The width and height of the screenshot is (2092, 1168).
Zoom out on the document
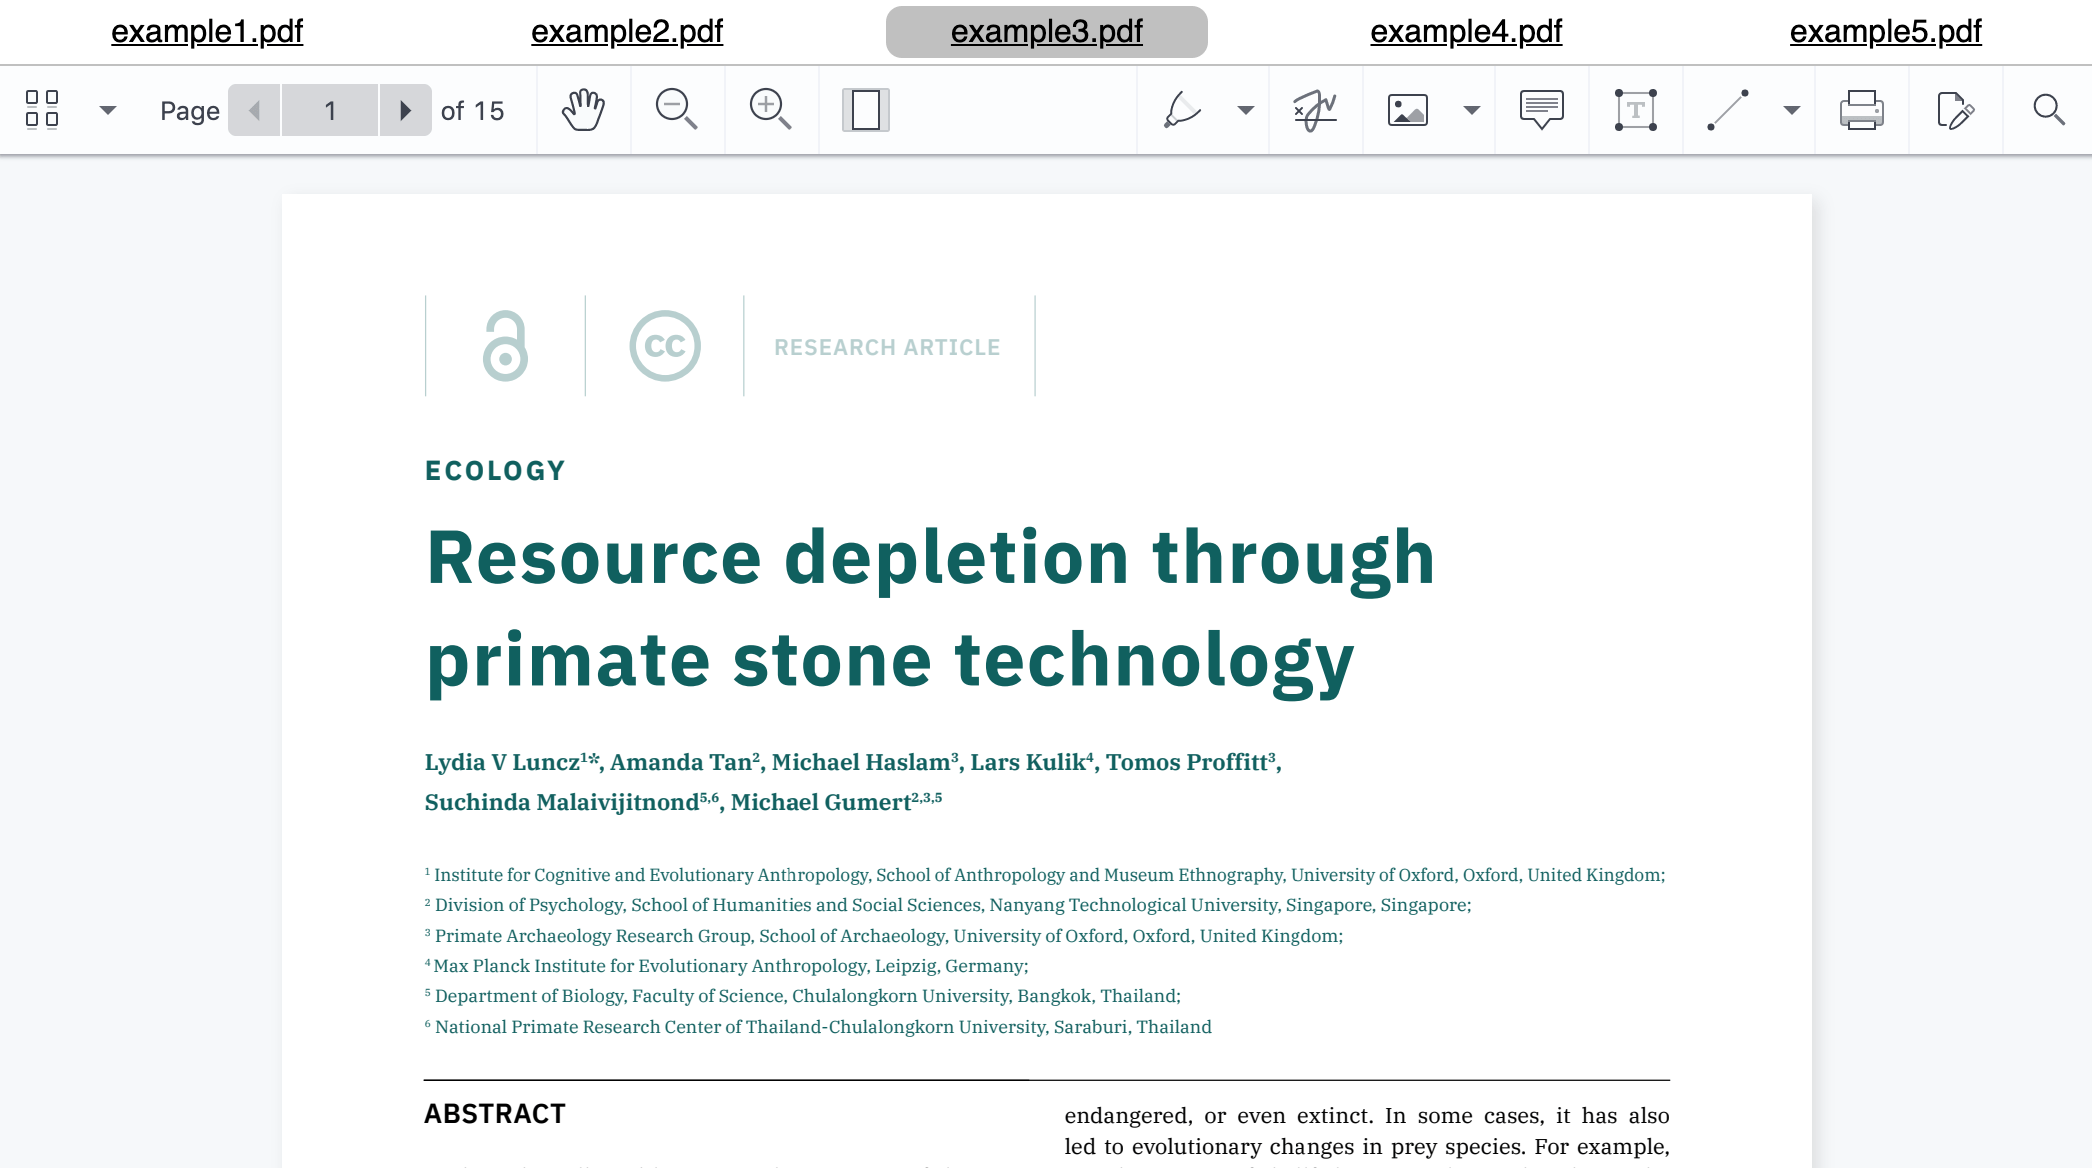tap(677, 110)
